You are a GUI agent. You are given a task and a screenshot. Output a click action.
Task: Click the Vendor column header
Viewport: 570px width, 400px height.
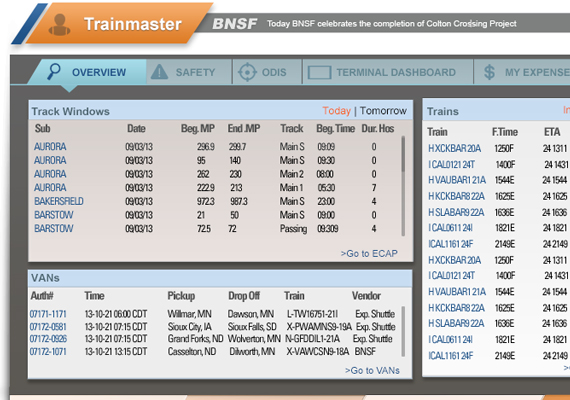click(x=366, y=296)
